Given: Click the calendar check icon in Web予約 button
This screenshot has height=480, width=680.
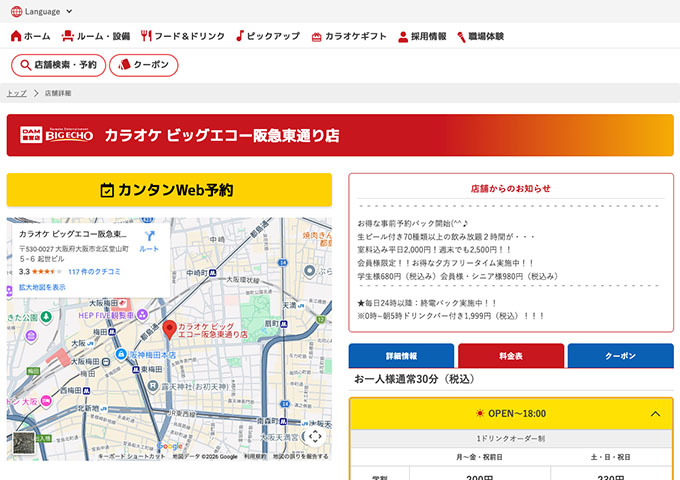Looking at the screenshot, I should [107, 190].
